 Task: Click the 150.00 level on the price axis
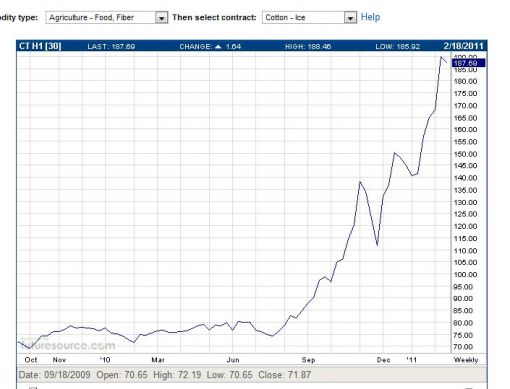465,154
